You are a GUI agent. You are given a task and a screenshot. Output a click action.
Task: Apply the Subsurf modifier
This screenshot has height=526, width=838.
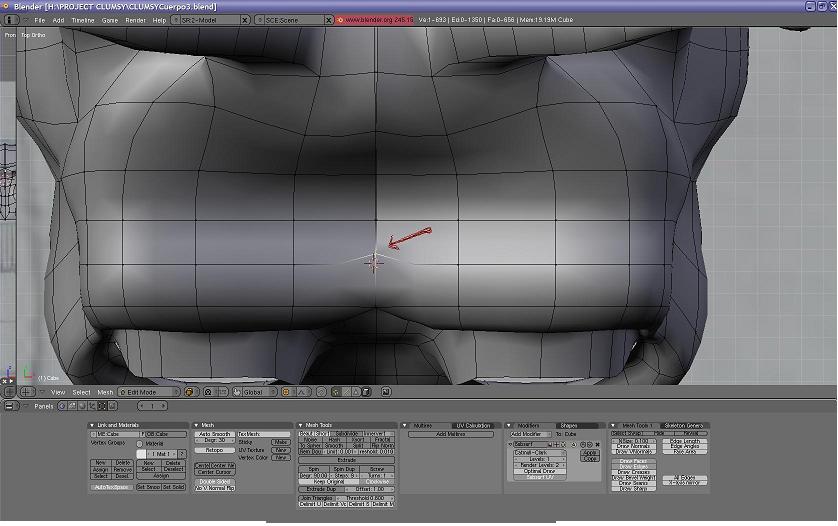tap(590, 453)
